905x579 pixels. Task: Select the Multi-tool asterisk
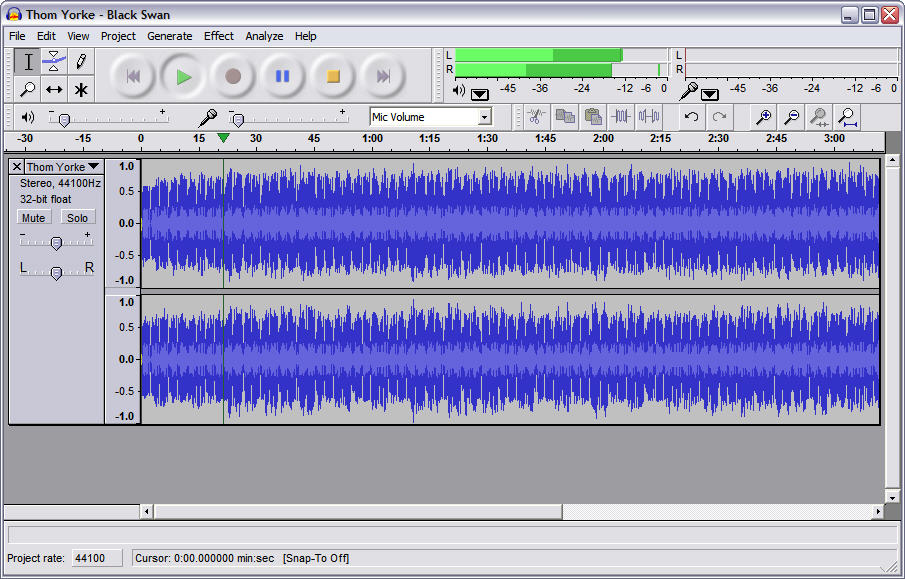point(81,89)
